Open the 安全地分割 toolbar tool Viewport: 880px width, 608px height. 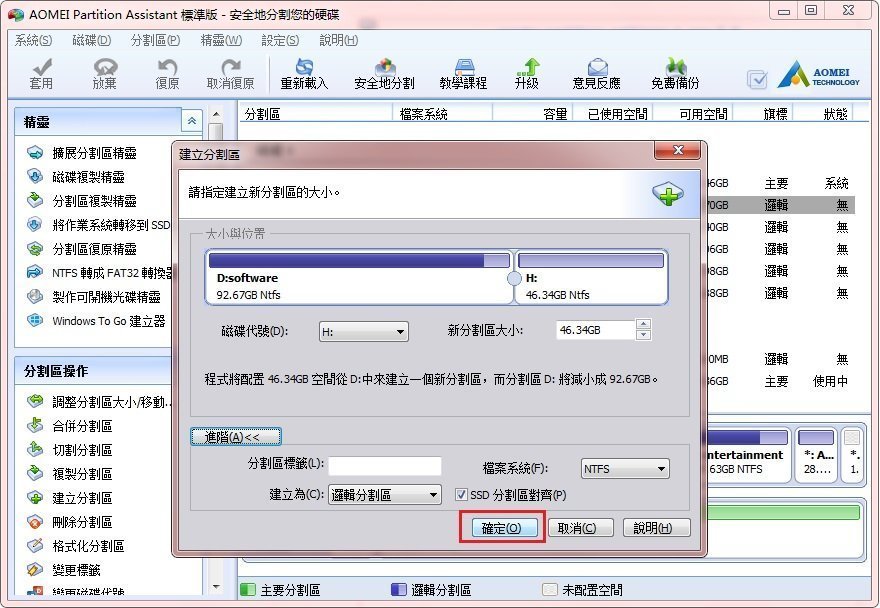(384, 74)
